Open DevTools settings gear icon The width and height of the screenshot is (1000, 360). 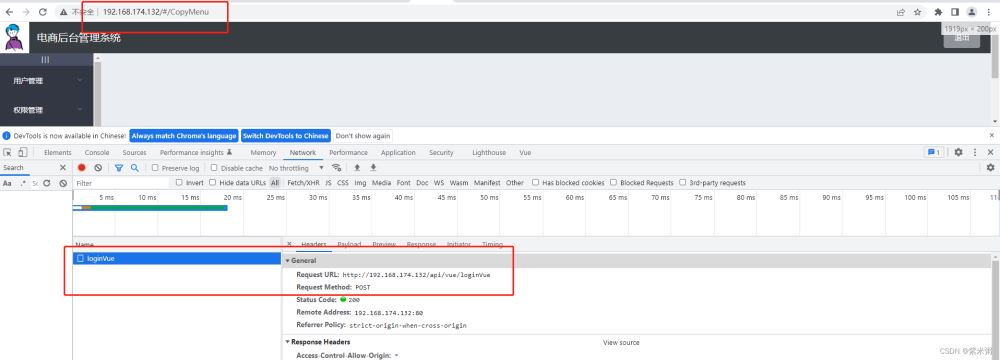(x=958, y=153)
